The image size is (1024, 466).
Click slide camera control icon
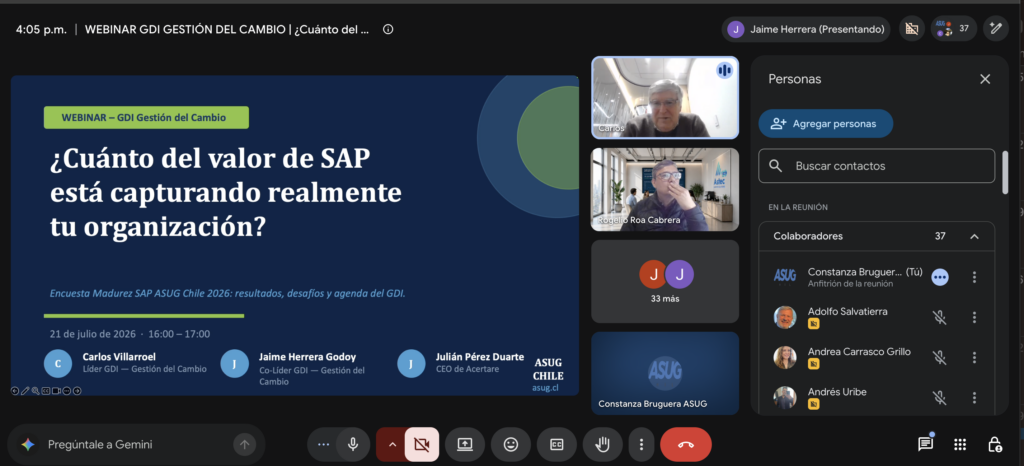pos(56,391)
